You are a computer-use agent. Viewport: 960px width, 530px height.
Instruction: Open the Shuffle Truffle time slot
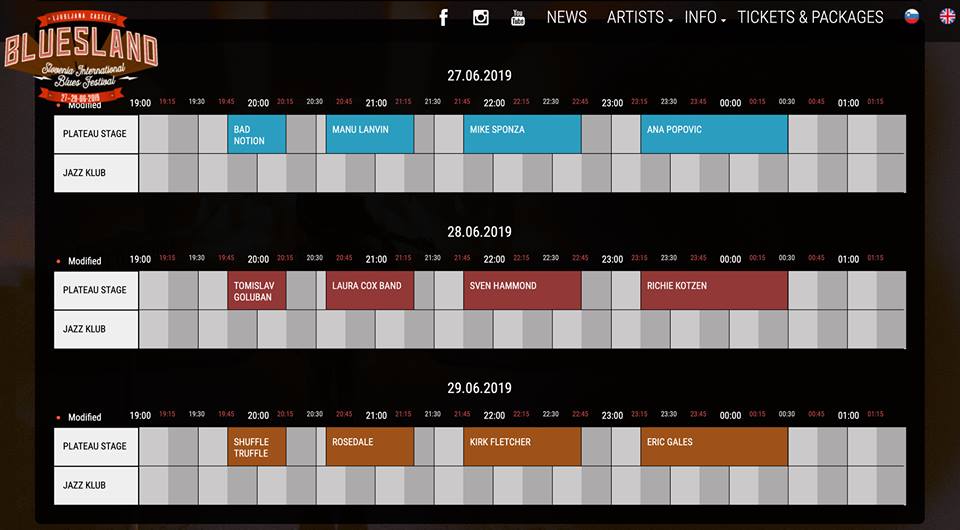257,446
